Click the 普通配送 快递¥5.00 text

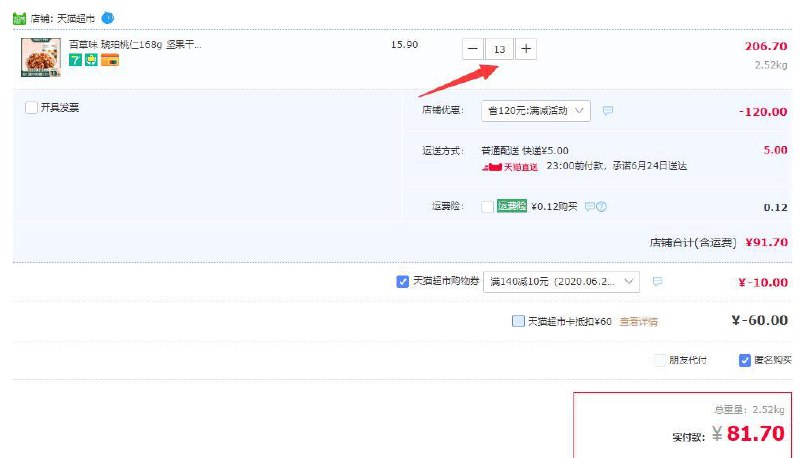524,150
